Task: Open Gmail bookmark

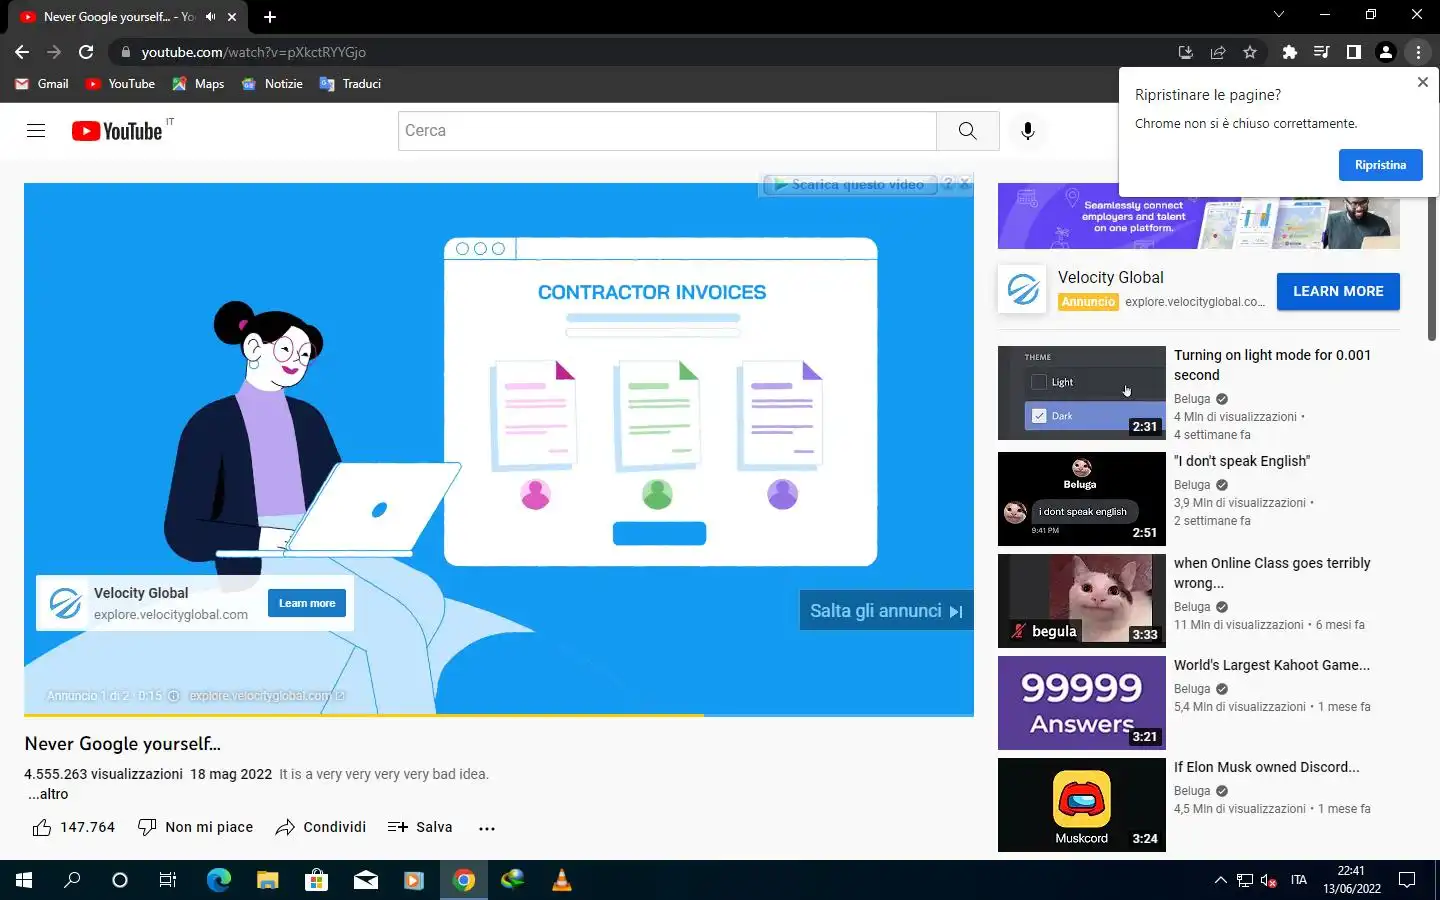Action: (42, 84)
